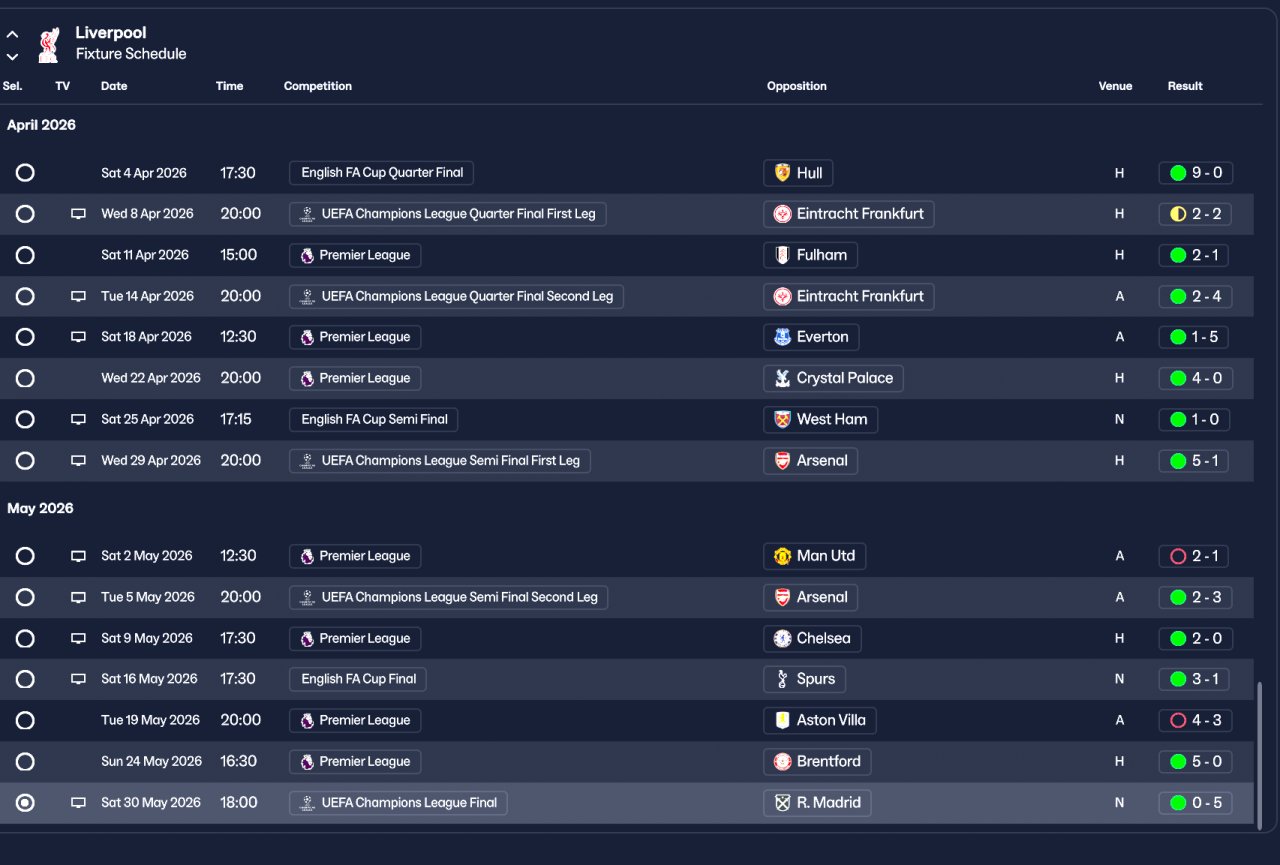This screenshot has width=1280, height=865.
Task: Click the 17:15 kick-off time
Action: [236, 419]
